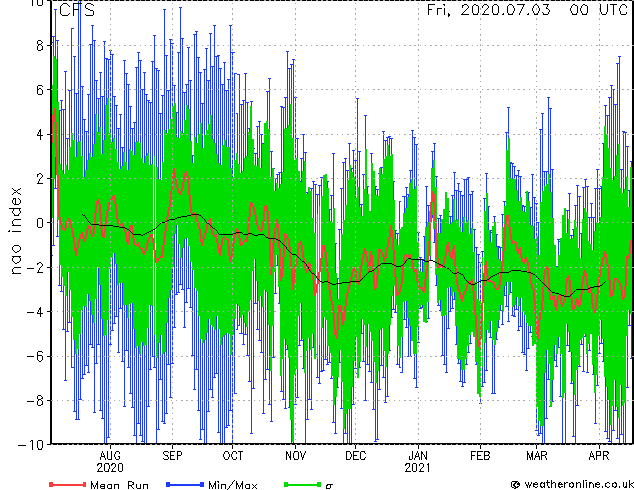
Task: Click the y-axis value -6
Action: tap(36, 356)
